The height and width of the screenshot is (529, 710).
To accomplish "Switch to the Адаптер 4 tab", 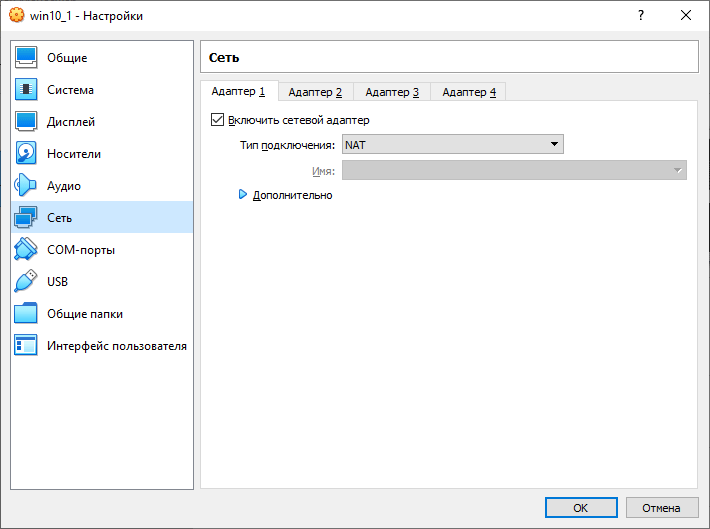I will [x=469, y=92].
